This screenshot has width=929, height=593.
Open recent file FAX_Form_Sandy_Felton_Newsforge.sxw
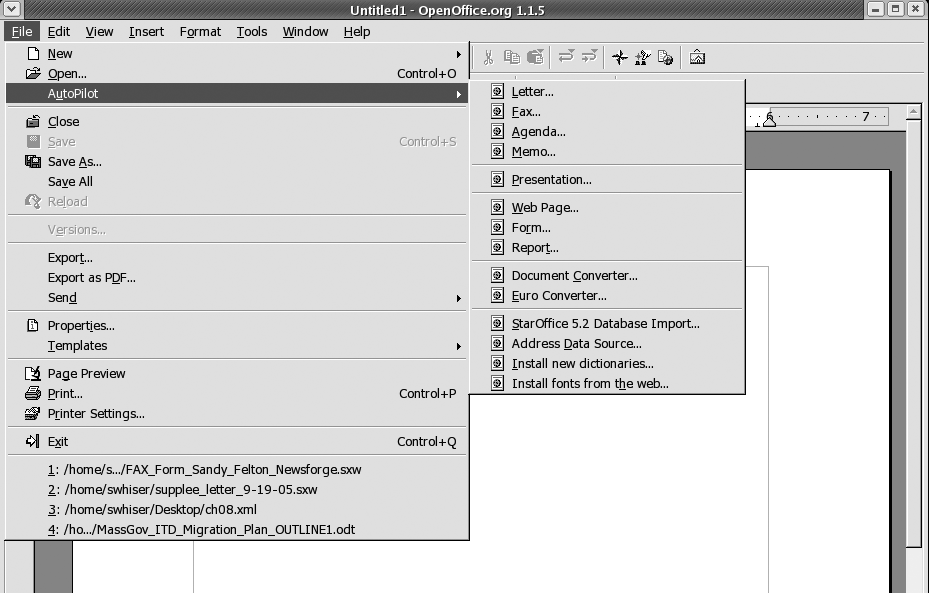237,470
